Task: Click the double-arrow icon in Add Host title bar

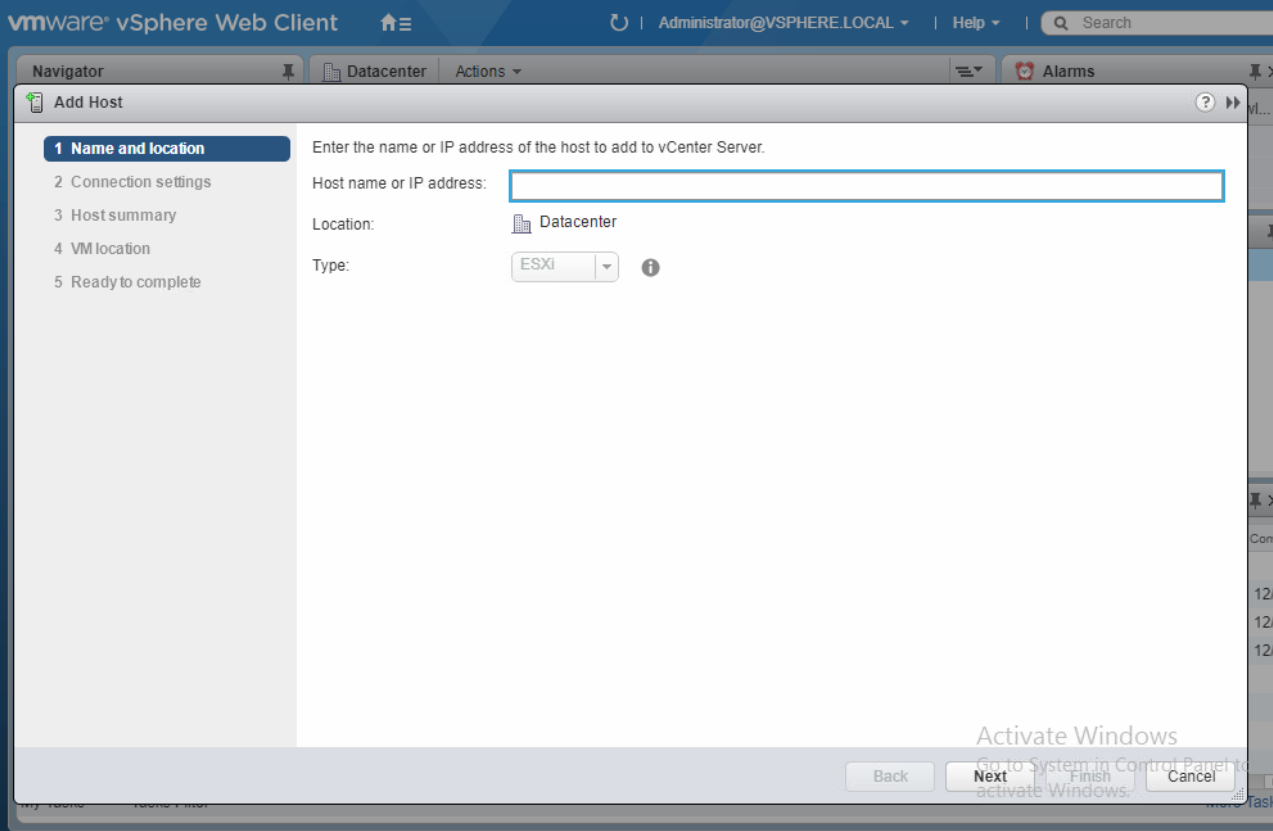Action: tap(1232, 102)
